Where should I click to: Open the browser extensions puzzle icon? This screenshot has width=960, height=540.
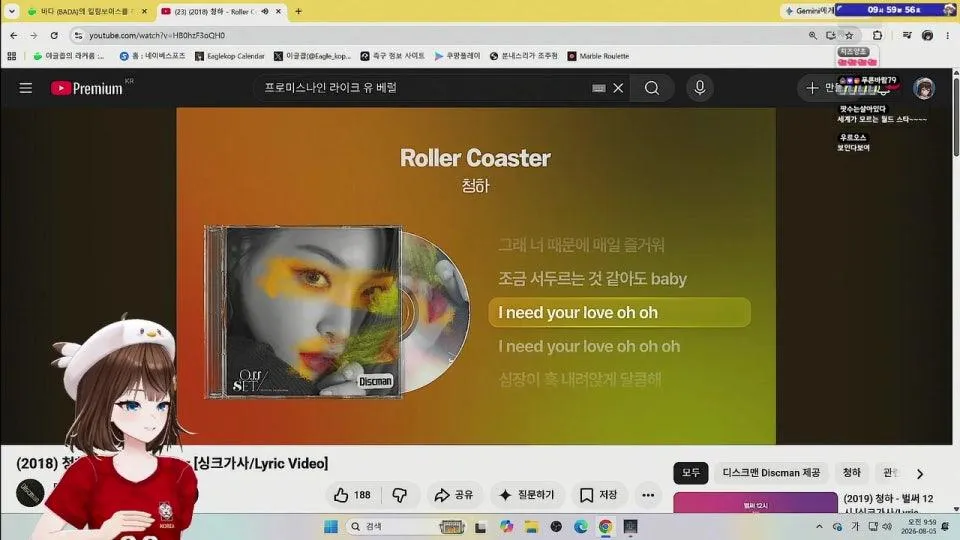[877, 36]
